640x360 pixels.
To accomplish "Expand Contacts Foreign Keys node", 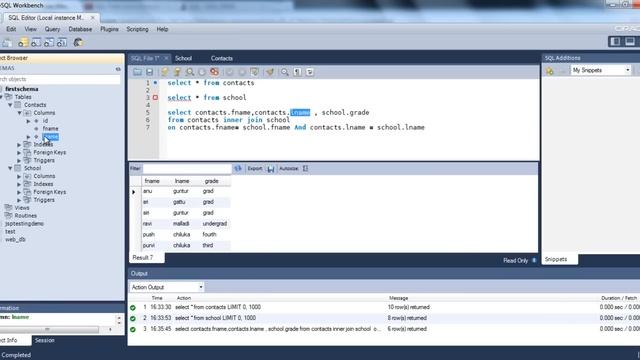I will tap(19, 152).
